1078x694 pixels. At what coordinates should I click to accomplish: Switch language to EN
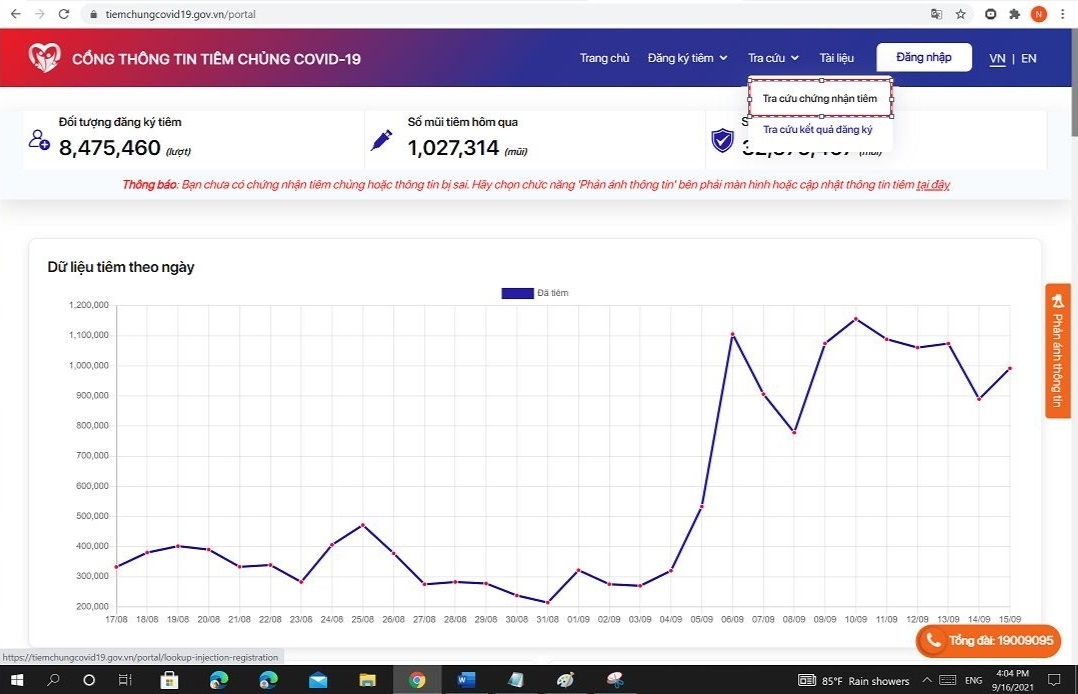pos(1028,58)
